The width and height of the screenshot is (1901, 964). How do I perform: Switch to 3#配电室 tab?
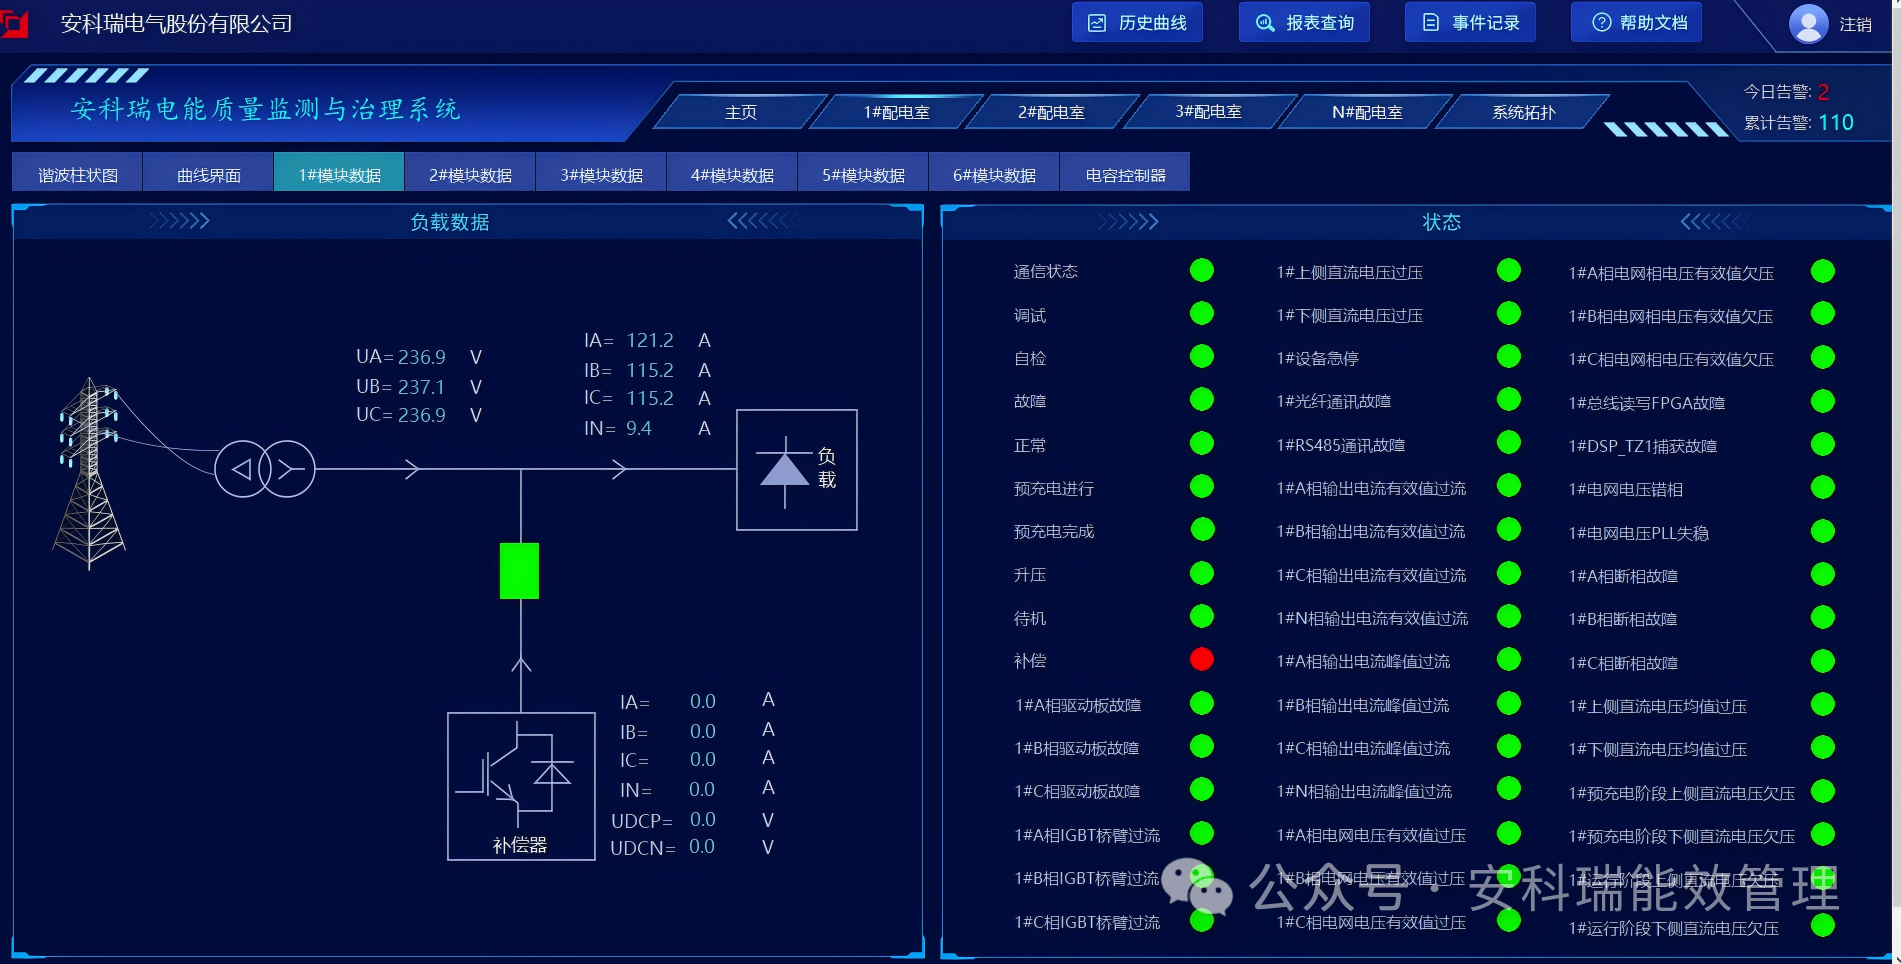point(1208,112)
